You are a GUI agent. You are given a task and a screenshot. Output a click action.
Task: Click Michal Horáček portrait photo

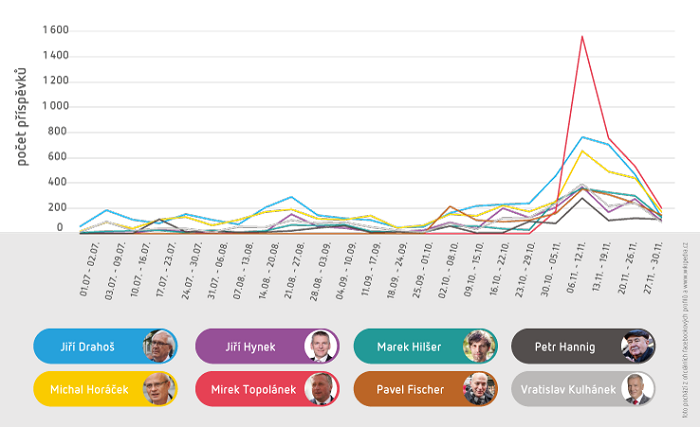click(x=160, y=388)
